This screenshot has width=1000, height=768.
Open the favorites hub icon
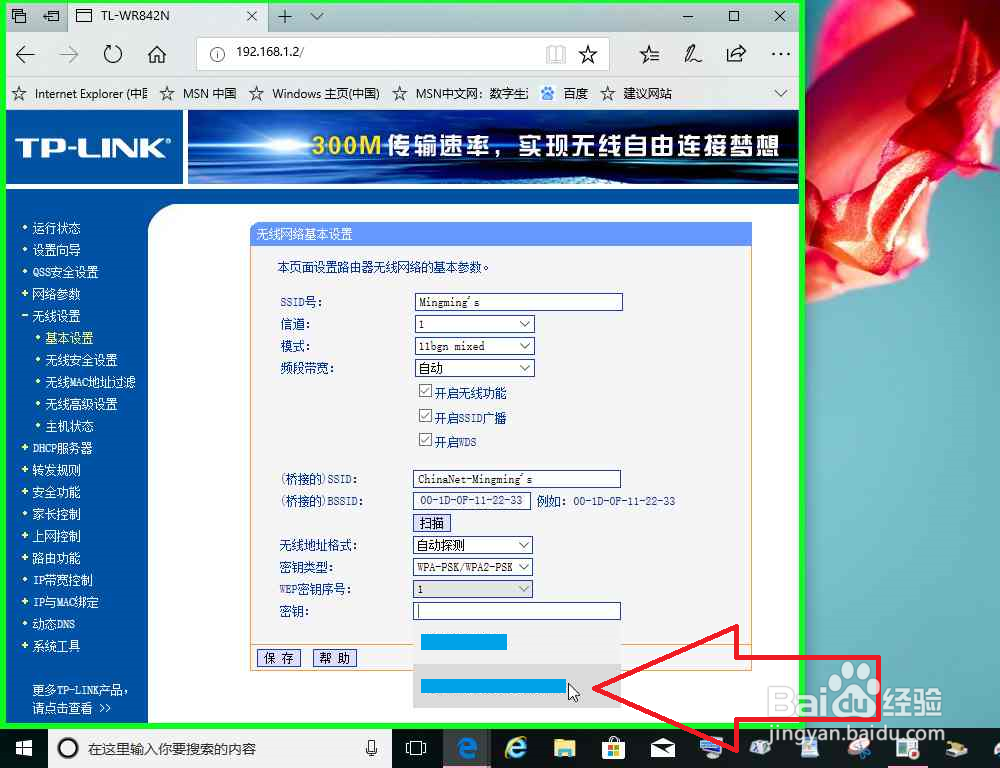tap(649, 55)
